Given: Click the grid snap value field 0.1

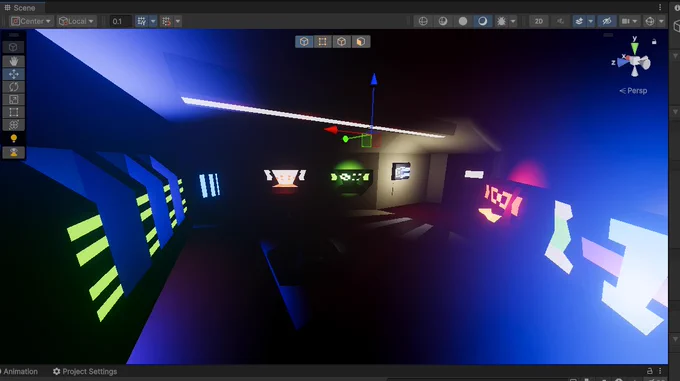Looking at the screenshot, I should [x=120, y=21].
